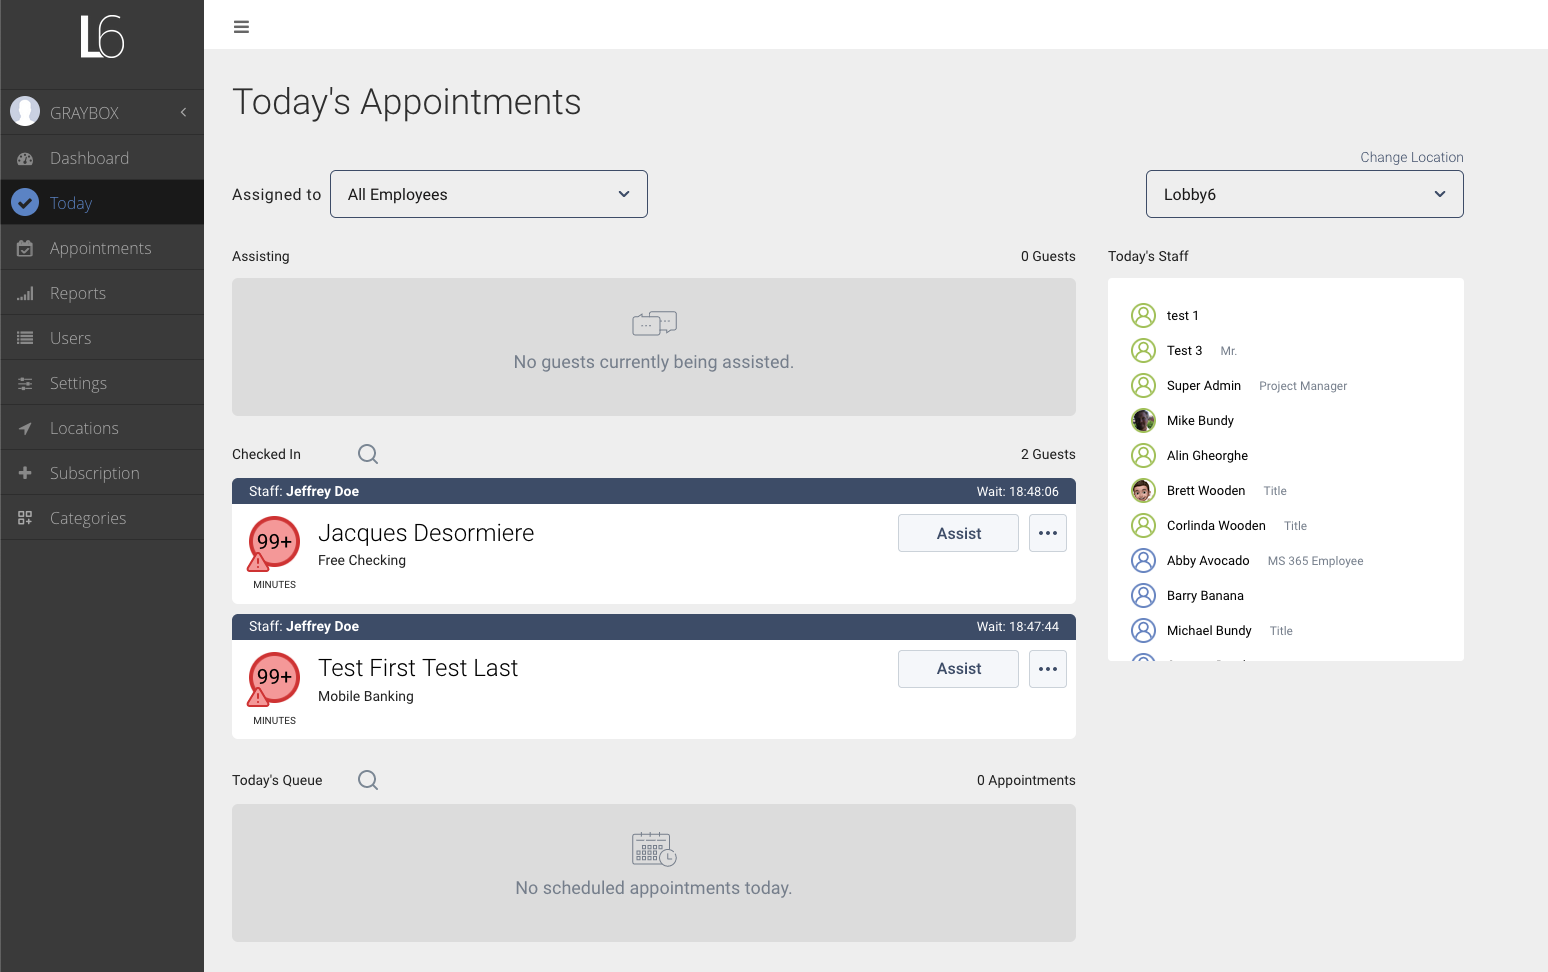This screenshot has width=1548, height=972.
Task: Open the Lobby6 location dropdown
Action: (1304, 194)
